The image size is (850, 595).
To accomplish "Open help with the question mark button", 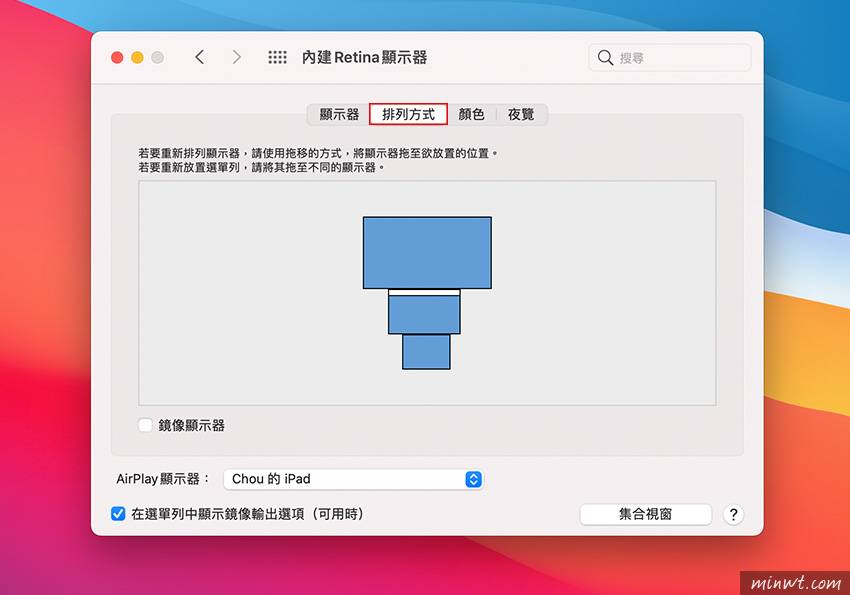I will (733, 514).
